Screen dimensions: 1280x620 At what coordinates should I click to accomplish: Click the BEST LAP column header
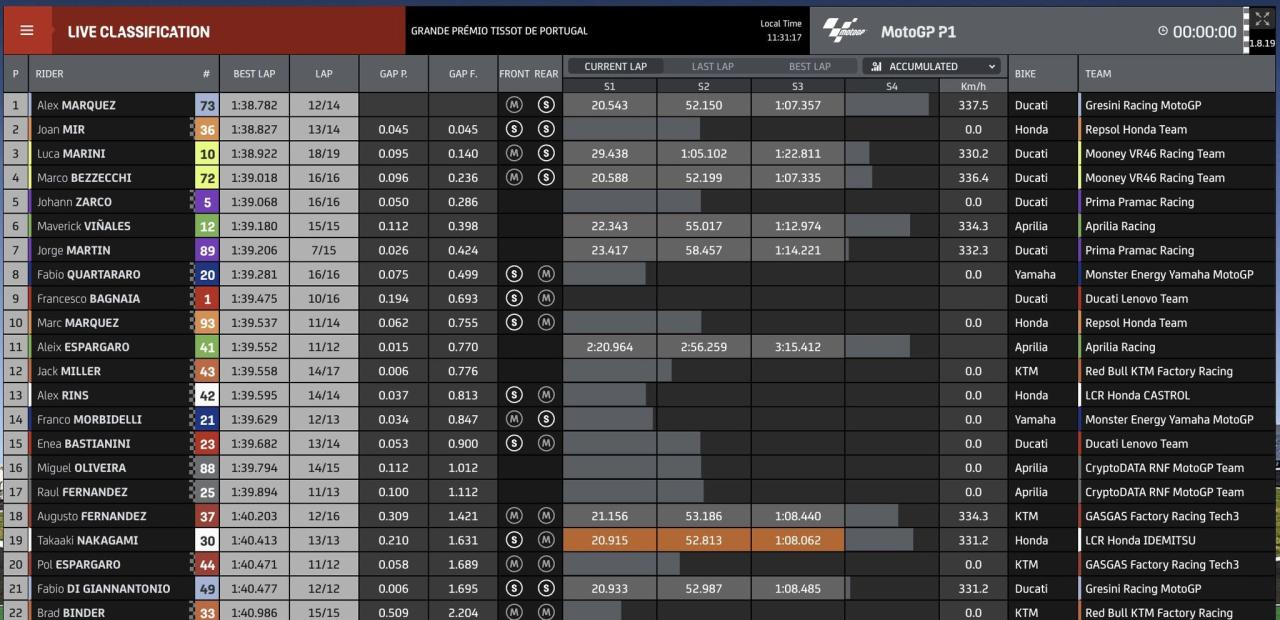click(254, 74)
